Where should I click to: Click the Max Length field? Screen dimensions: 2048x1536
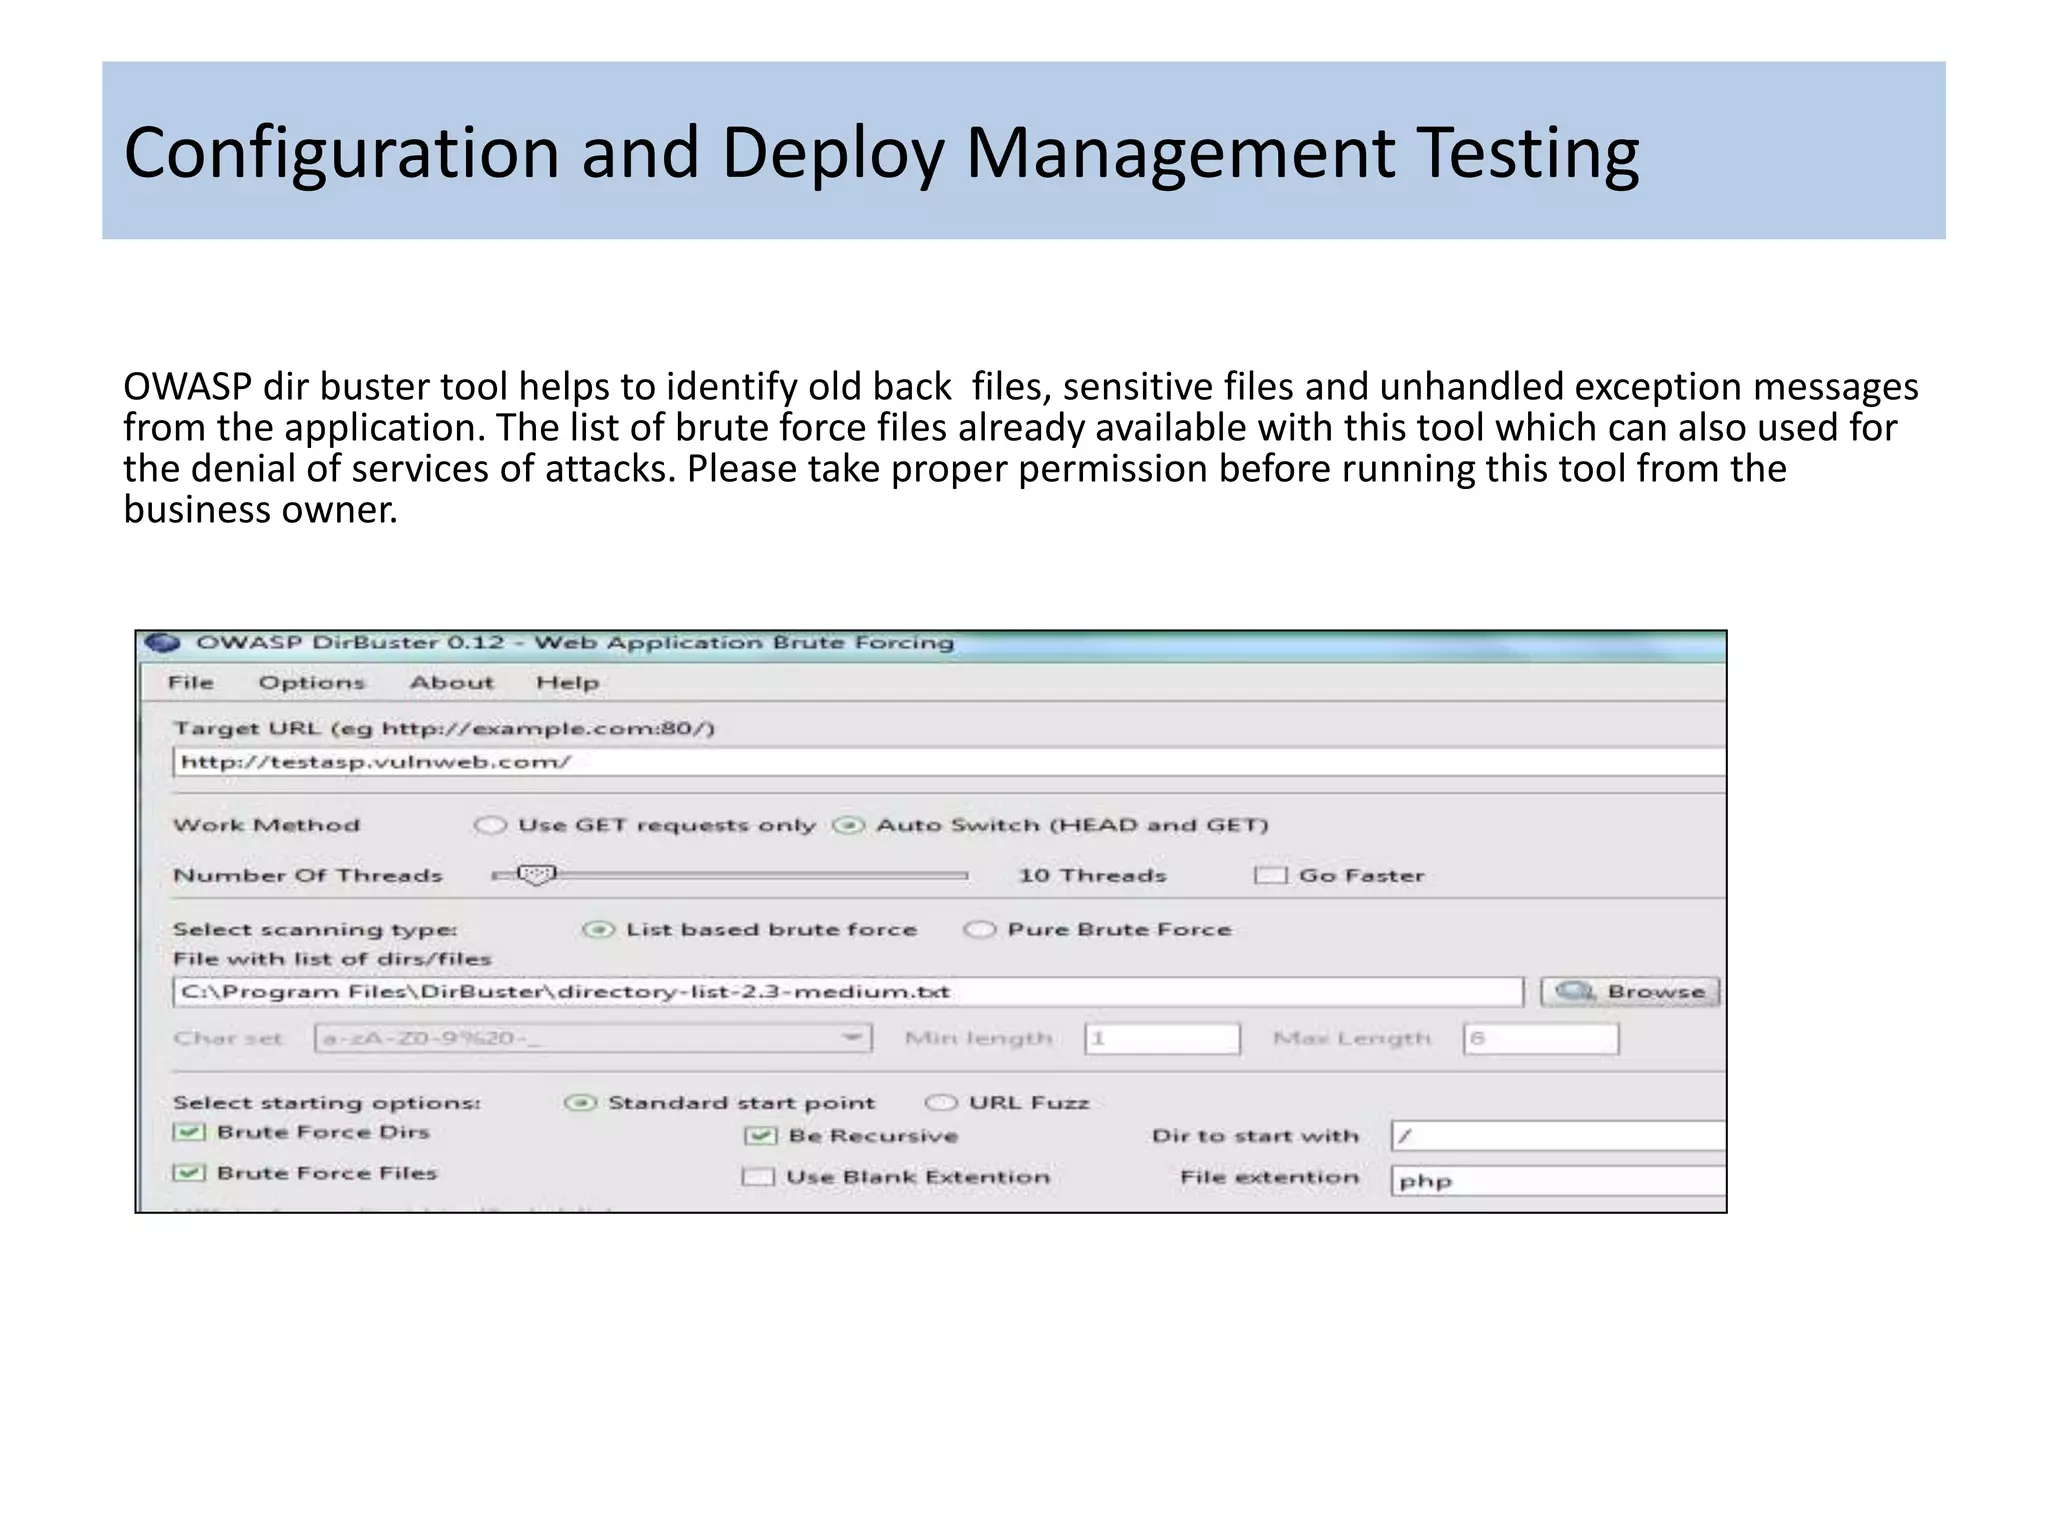tap(1540, 1038)
